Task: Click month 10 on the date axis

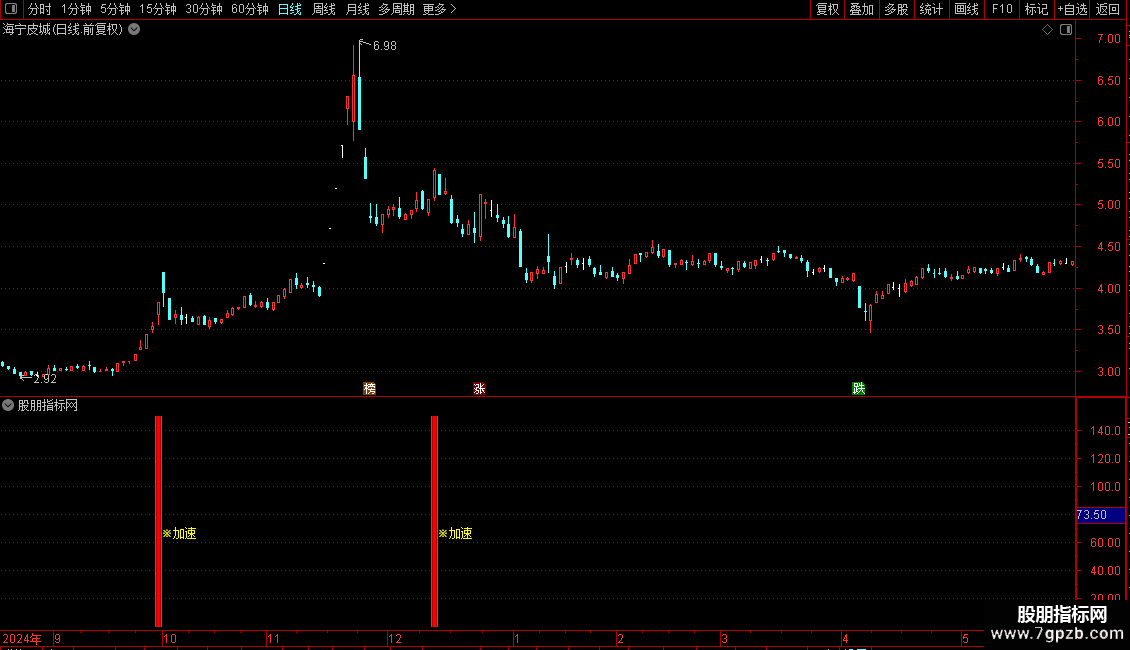Action: [x=170, y=638]
